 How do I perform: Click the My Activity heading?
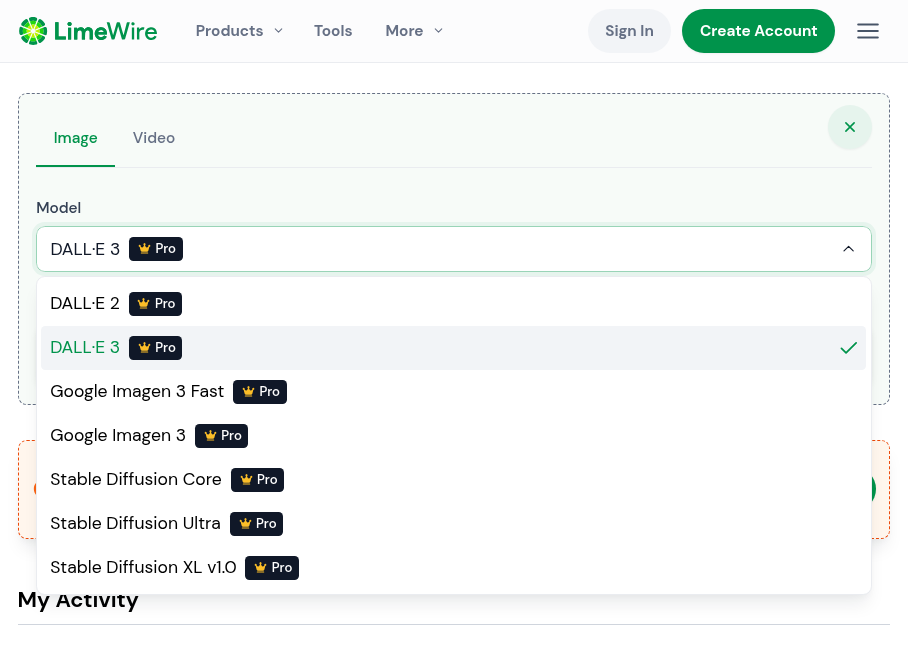(78, 600)
